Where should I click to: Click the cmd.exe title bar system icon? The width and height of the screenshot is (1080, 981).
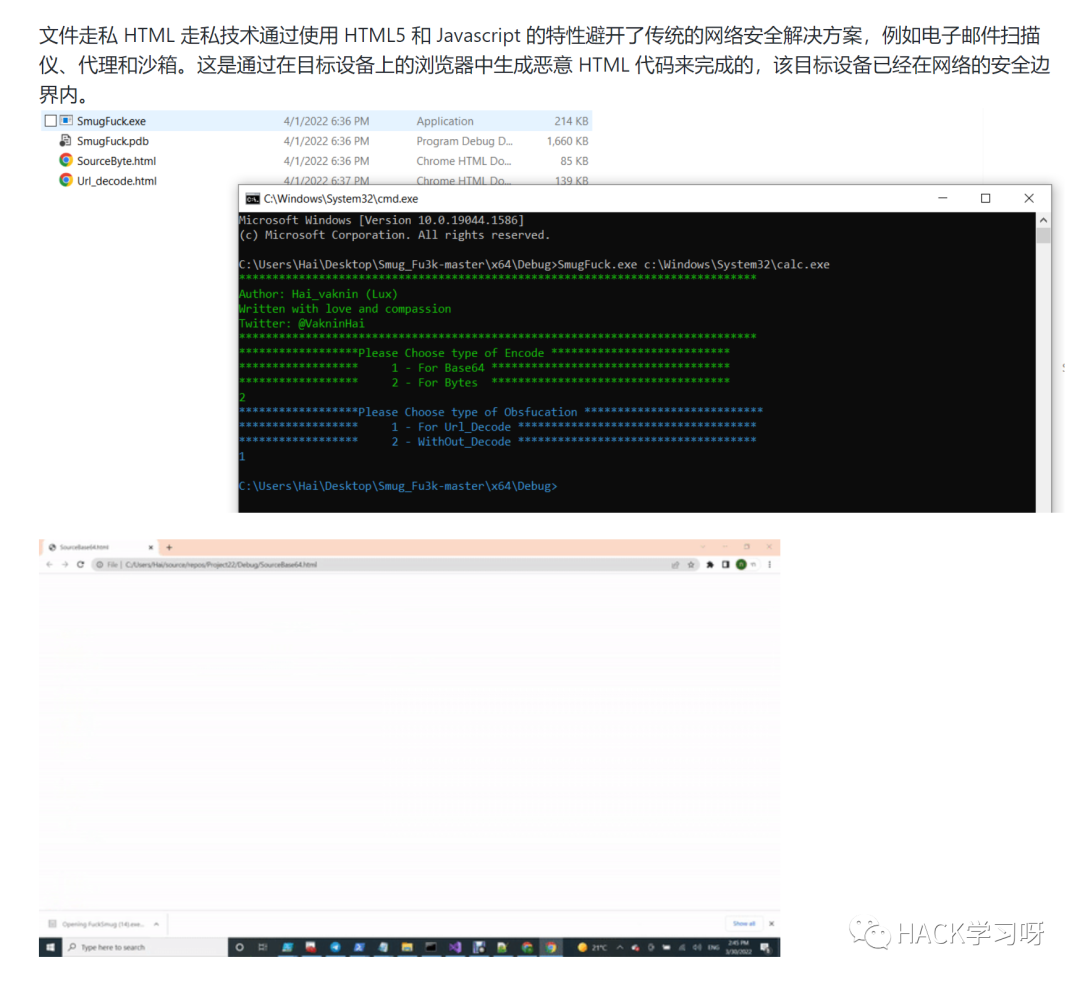253,199
